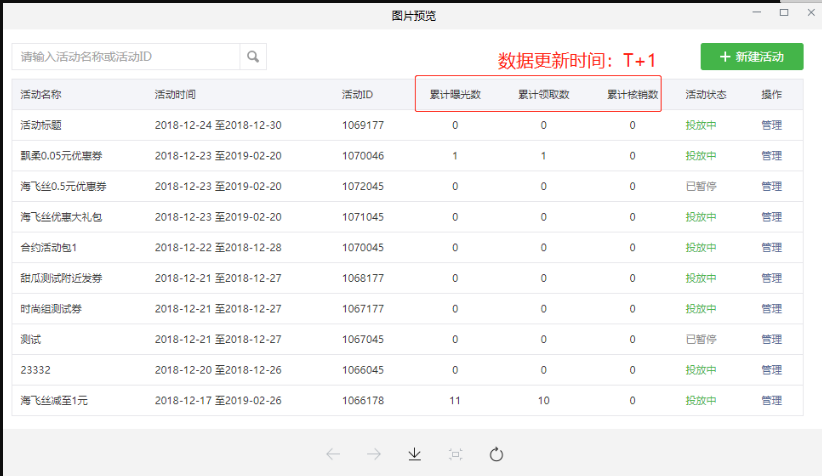Screen dimensions: 822x476
Task: Click activity ID 1070046
Action: coord(363,156)
